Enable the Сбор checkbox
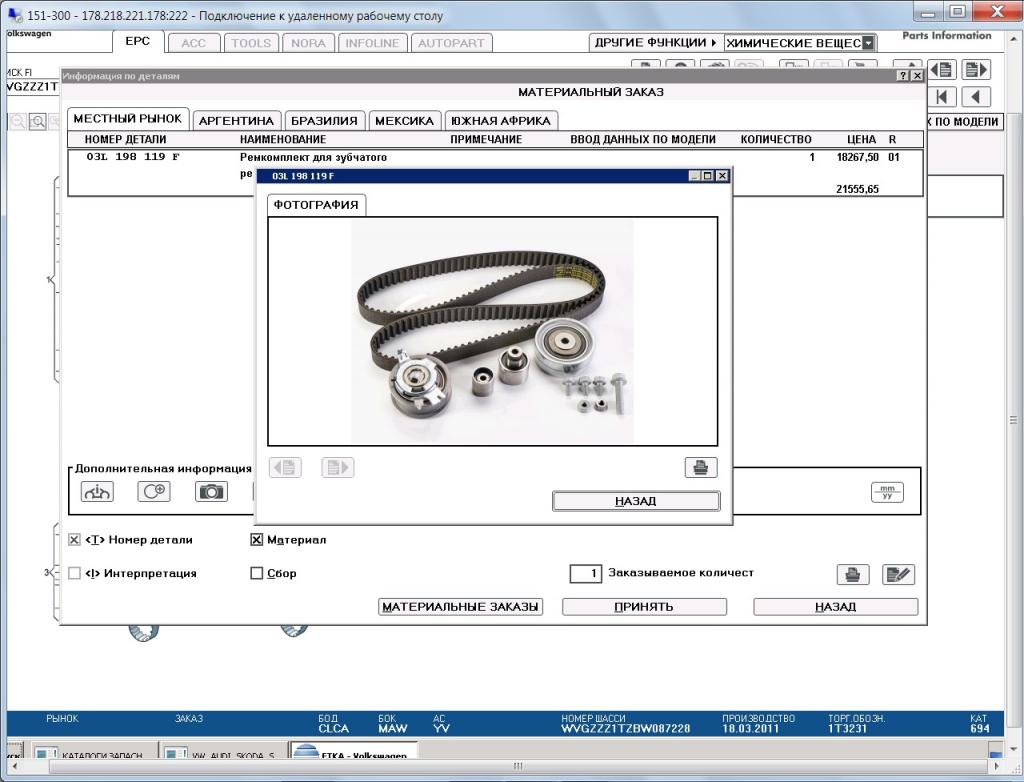The image size is (1024, 782). (257, 573)
